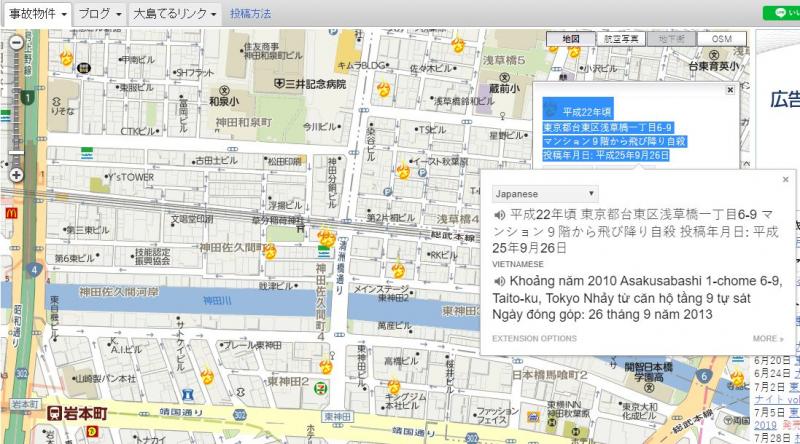This screenshot has height=444, width=800.
Task: Click the 6月20日 sidebar entry
Action: (777, 360)
